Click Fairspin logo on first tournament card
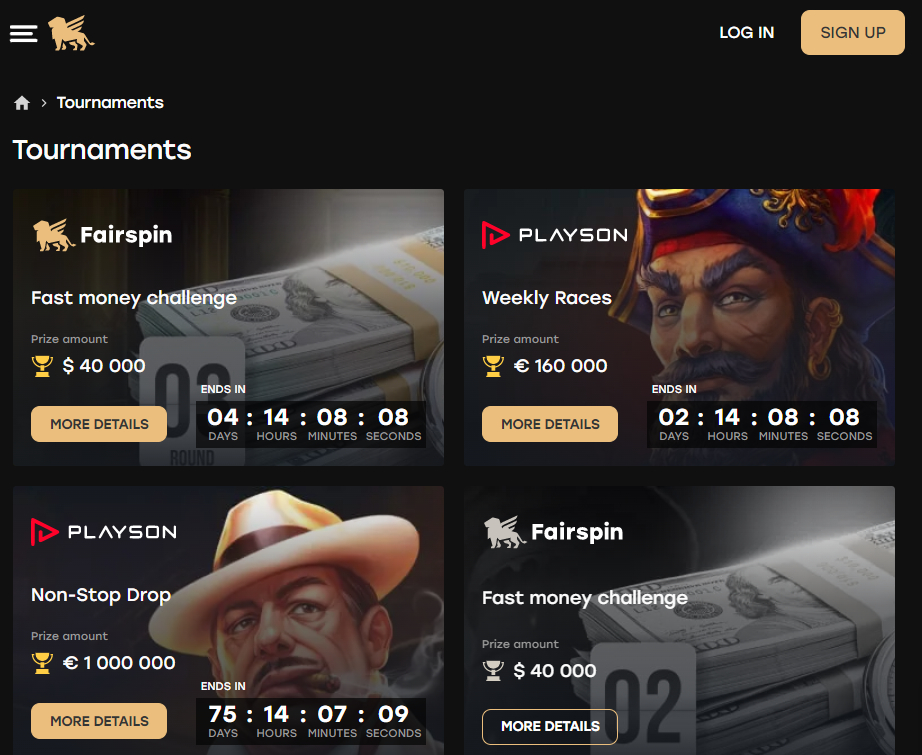This screenshot has width=922, height=755. tap(102, 235)
